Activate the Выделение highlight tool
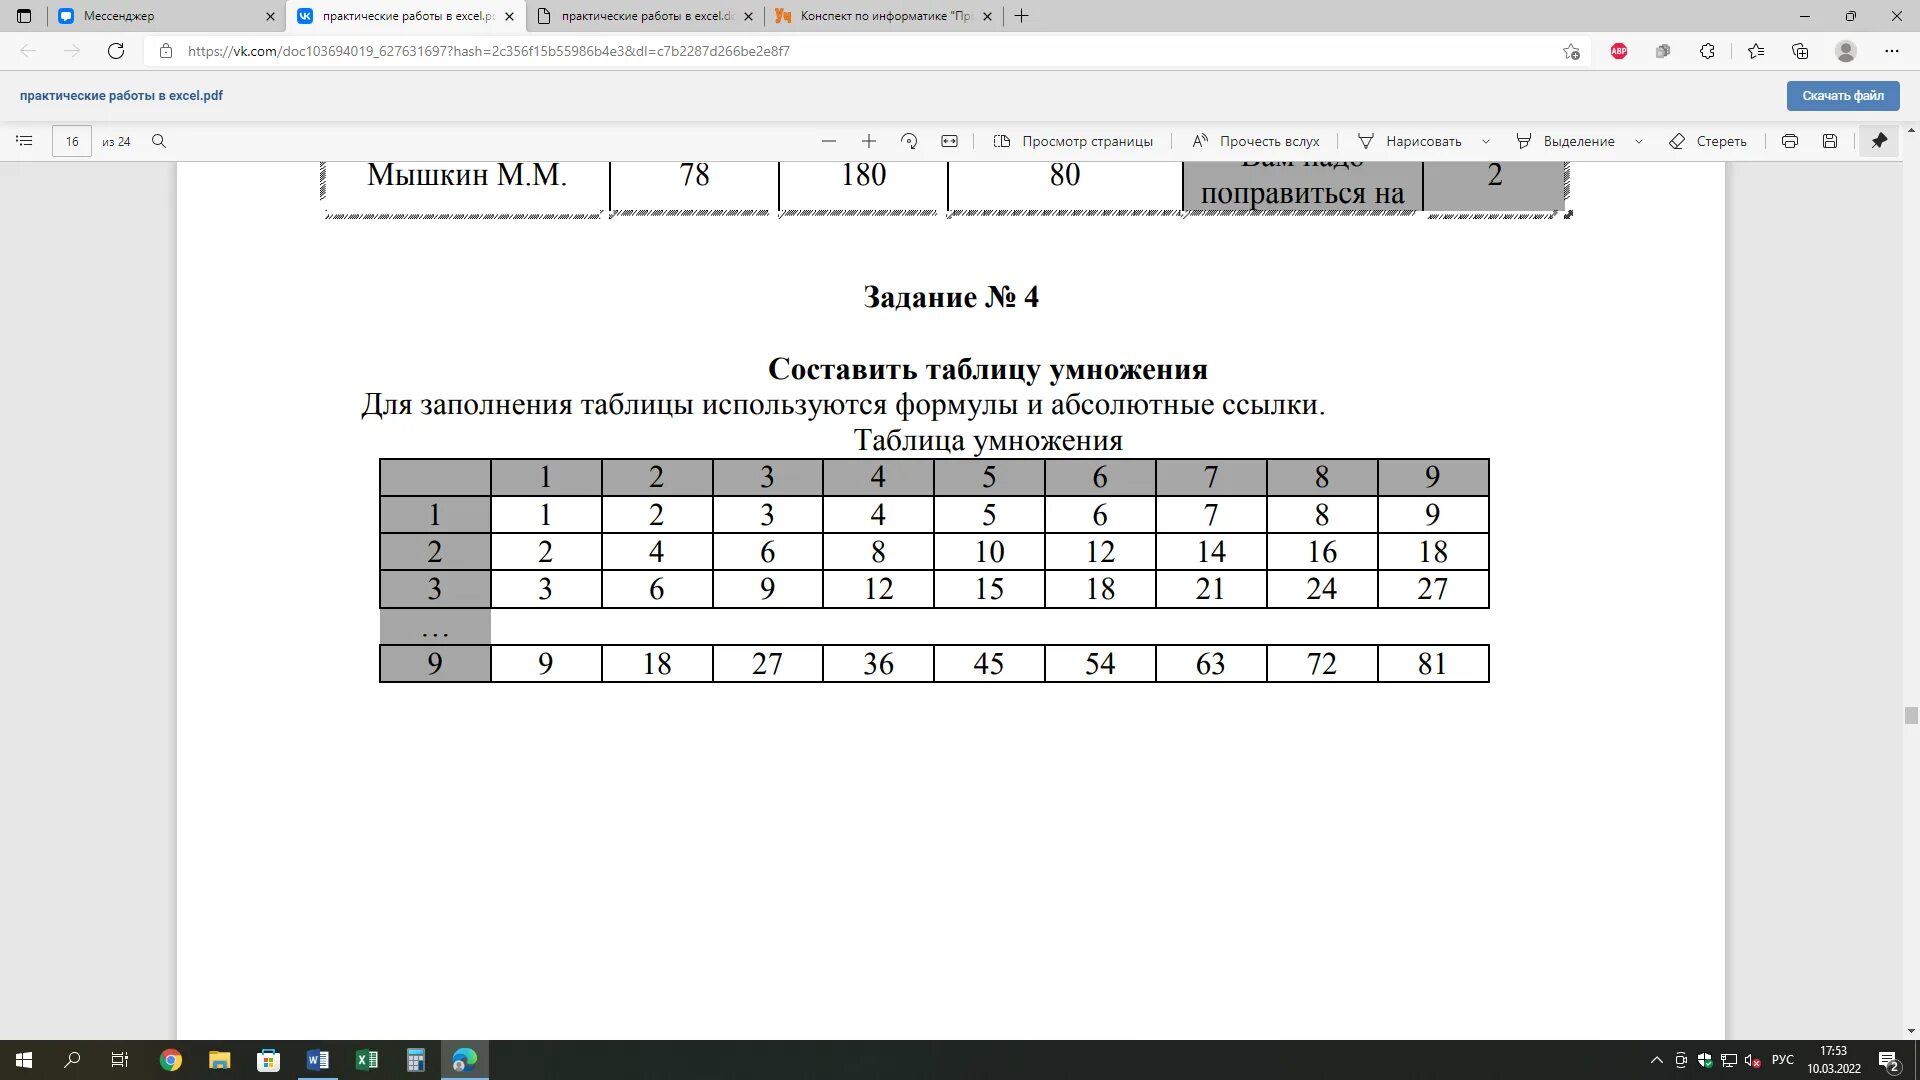 (x=1565, y=141)
